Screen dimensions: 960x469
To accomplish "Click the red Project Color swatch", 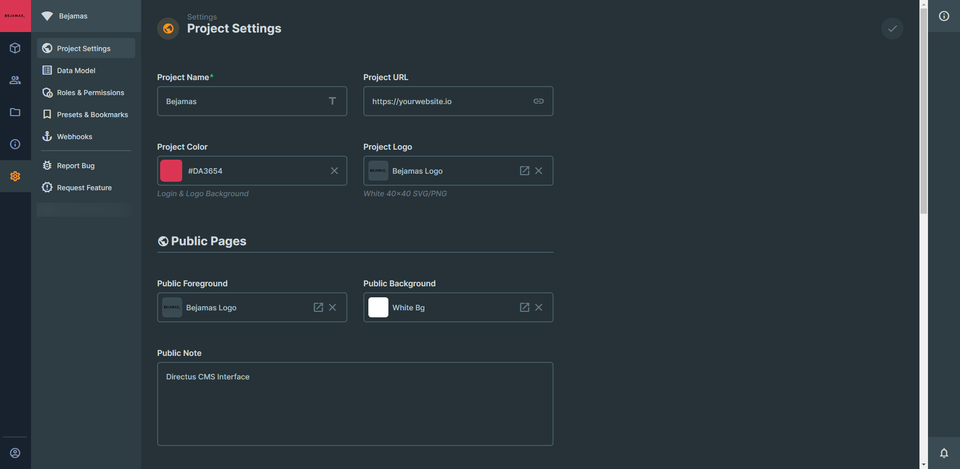I will 171,171.
